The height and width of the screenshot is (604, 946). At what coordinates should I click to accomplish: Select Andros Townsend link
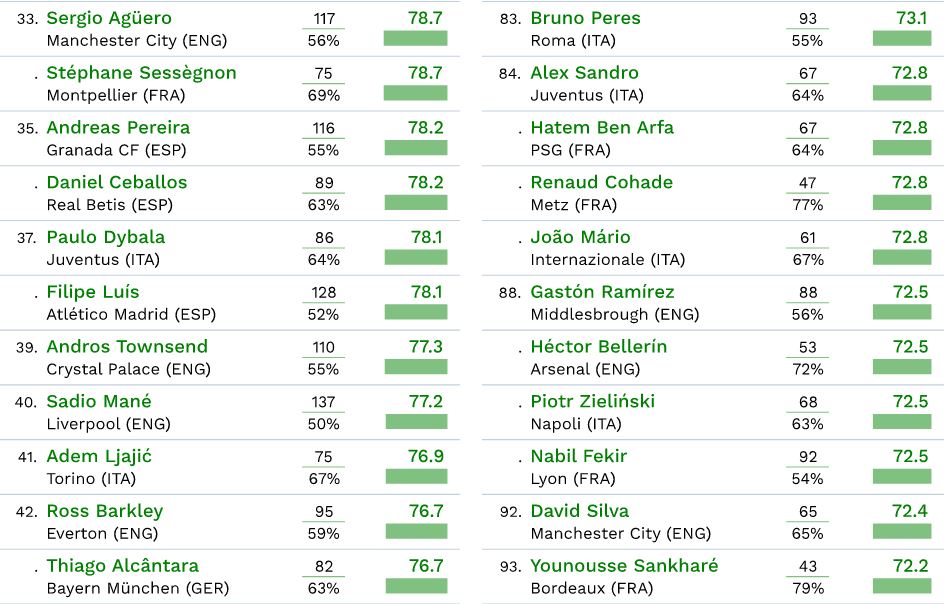pyautogui.click(x=127, y=346)
